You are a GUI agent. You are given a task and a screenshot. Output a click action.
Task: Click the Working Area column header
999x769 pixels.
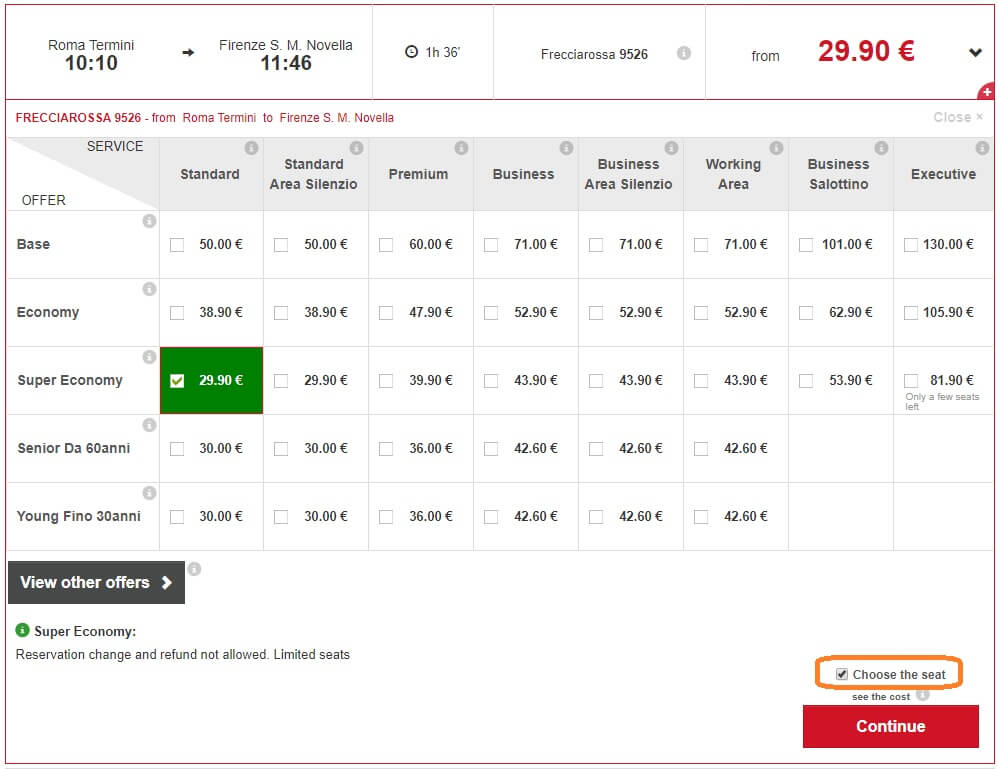click(x=733, y=174)
